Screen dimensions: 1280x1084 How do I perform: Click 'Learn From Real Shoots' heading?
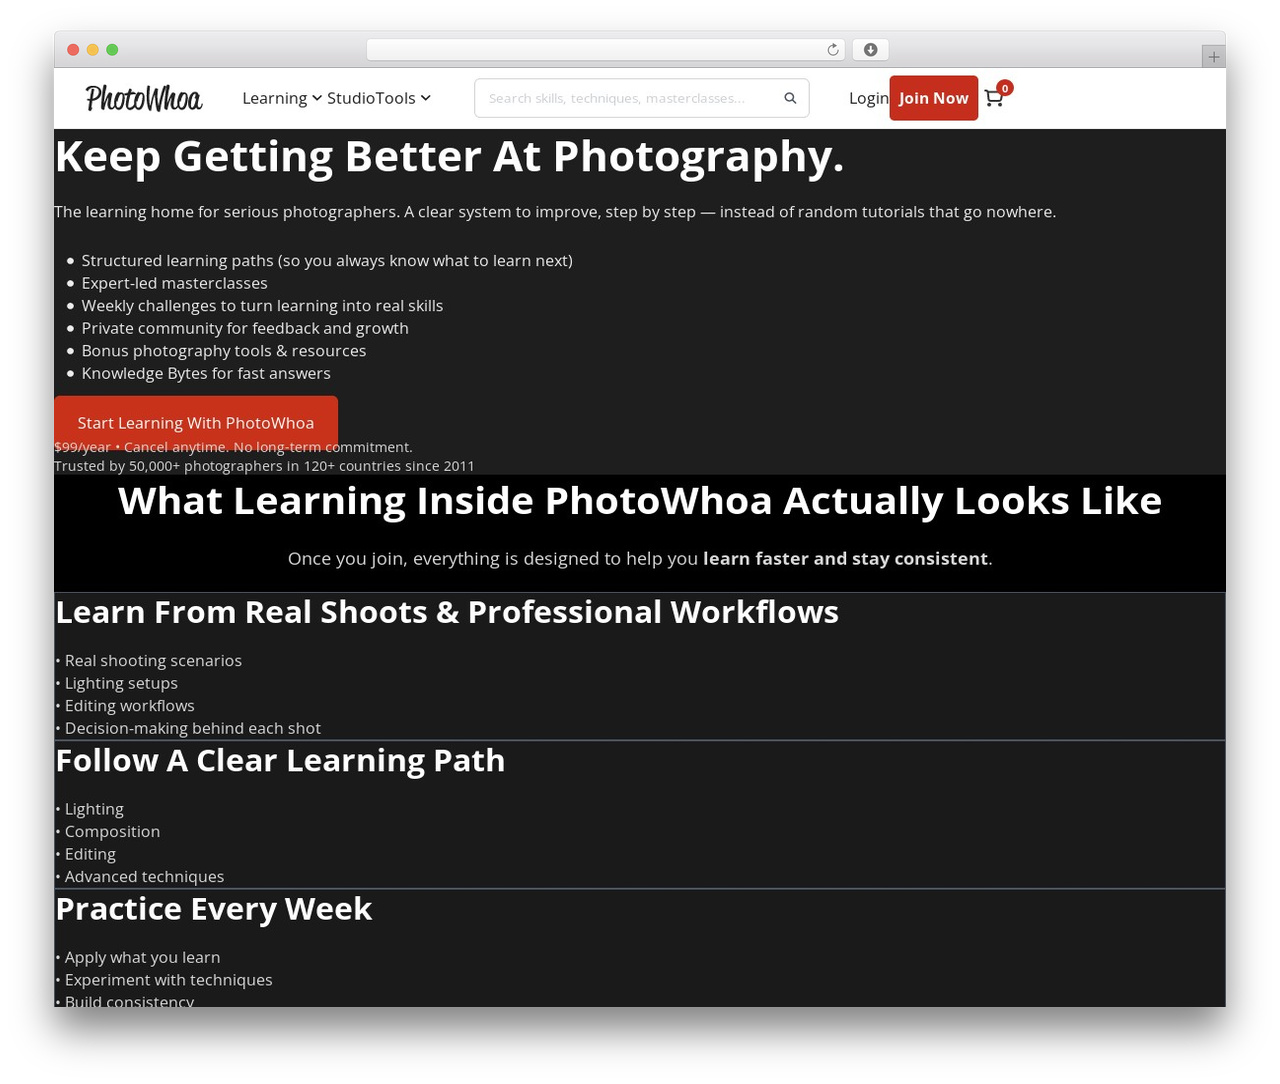pos(447,612)
